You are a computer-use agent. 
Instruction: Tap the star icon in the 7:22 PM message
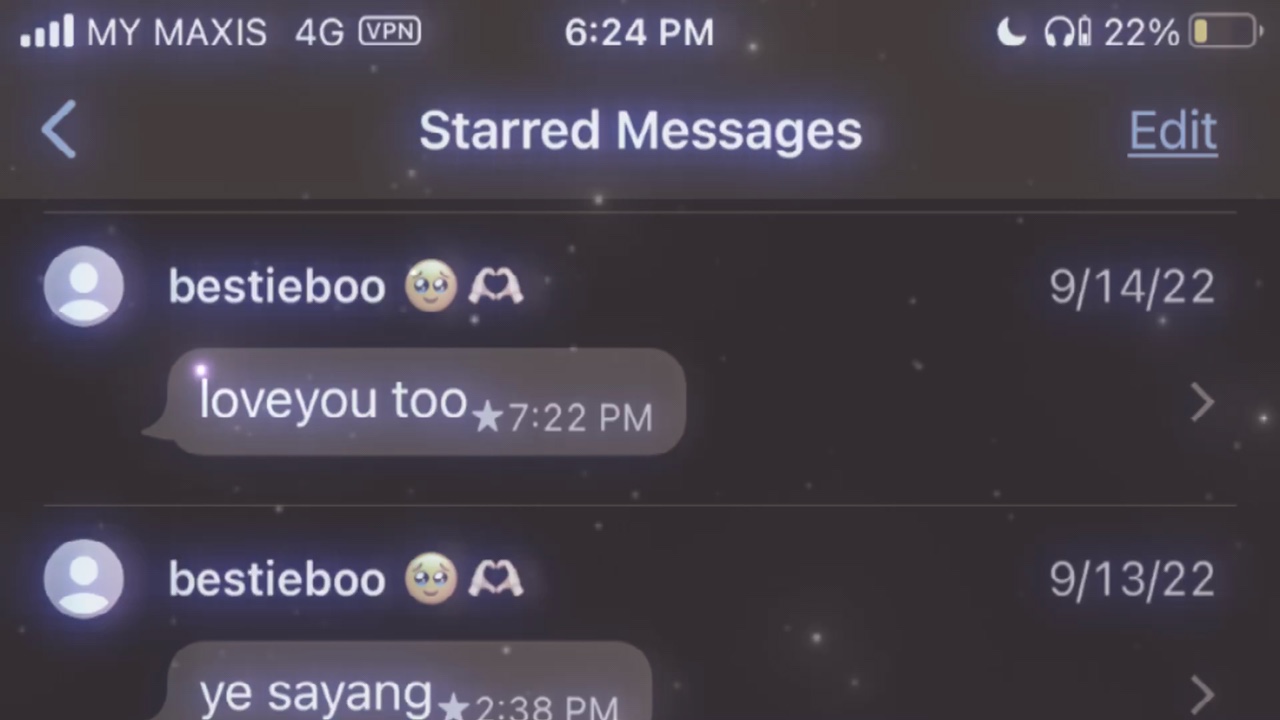(x=487, y=417)
